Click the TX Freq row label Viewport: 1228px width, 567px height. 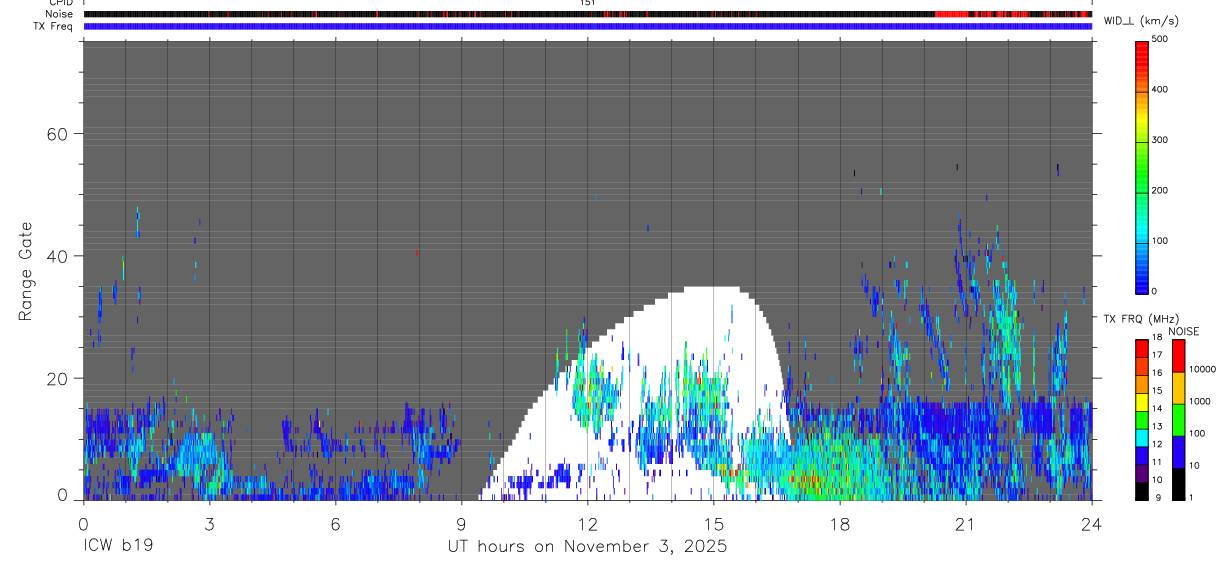click(54, 26)
